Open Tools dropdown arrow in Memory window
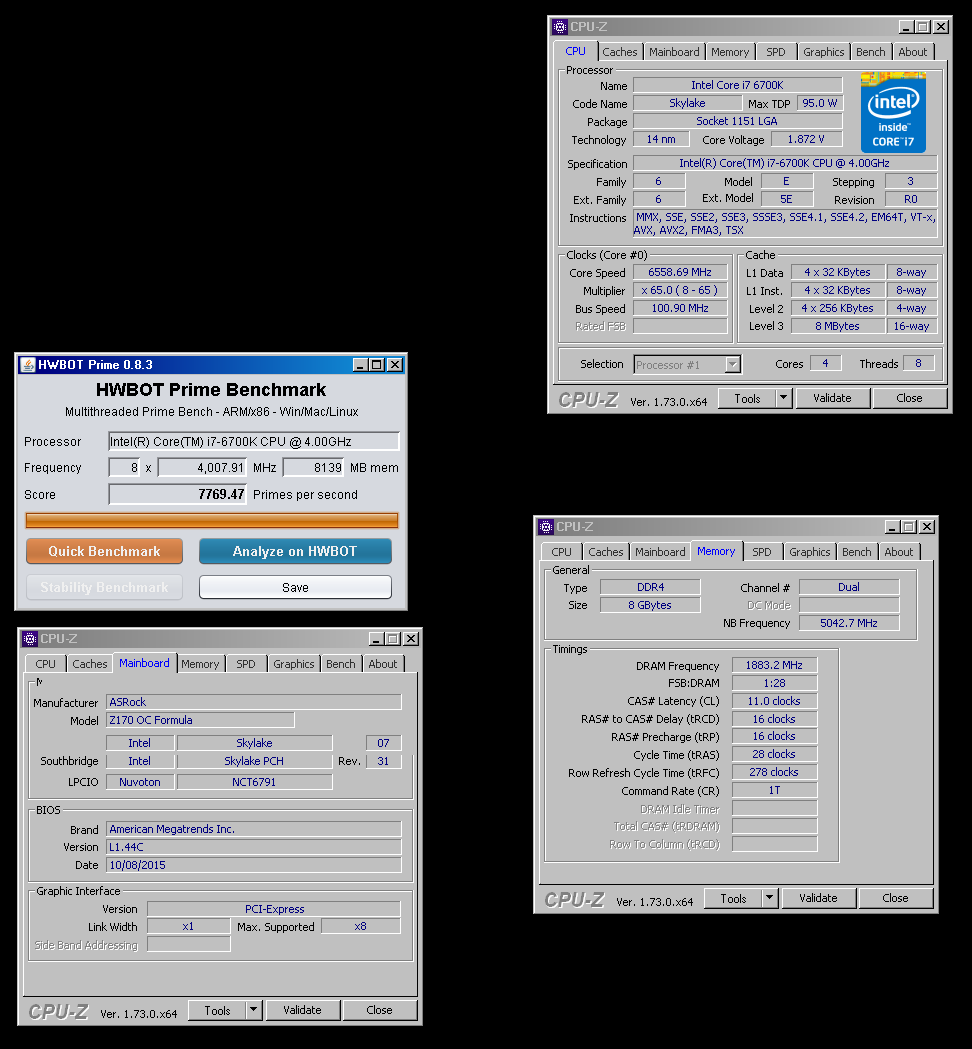The height and width of the screenshot is (1049, 972). click(x=769, y=898)
